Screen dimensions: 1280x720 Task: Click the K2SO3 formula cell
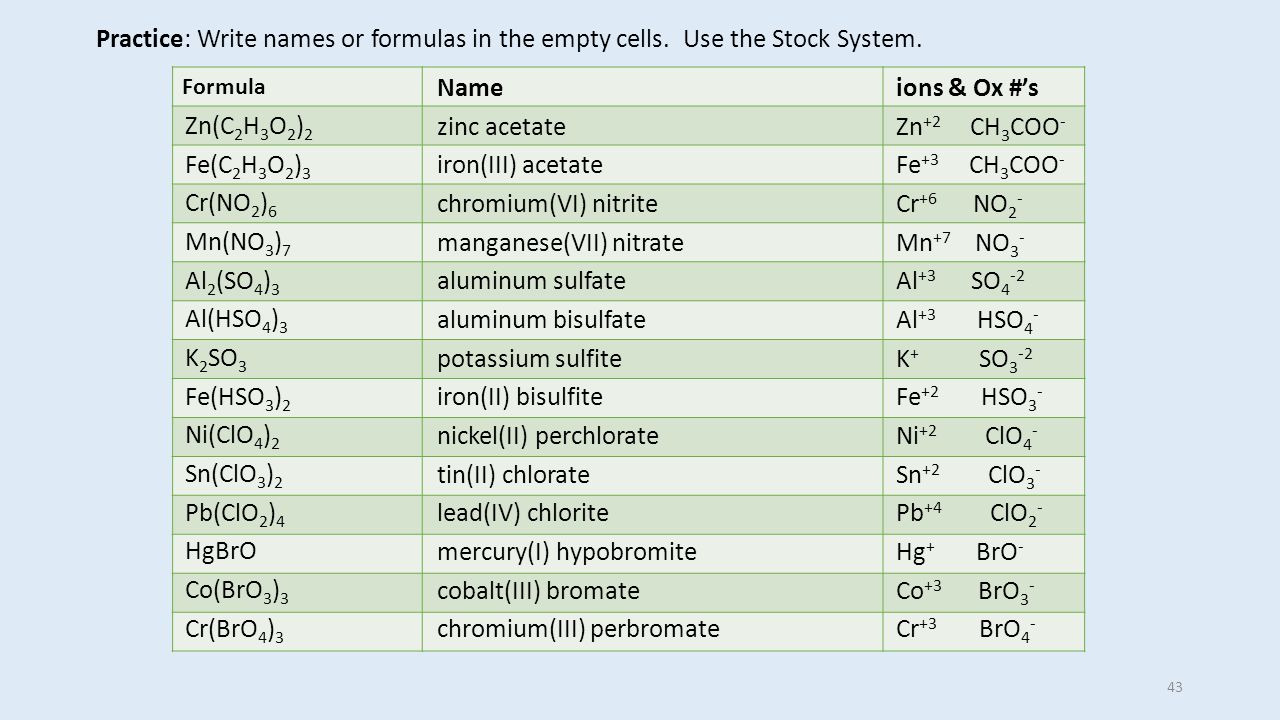pos(298,360)
